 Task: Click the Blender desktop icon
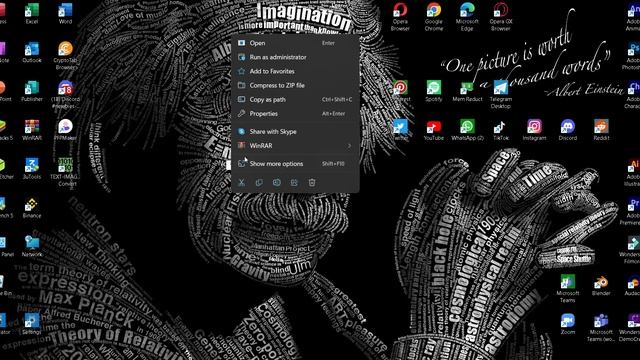click(x=601, y=285)
